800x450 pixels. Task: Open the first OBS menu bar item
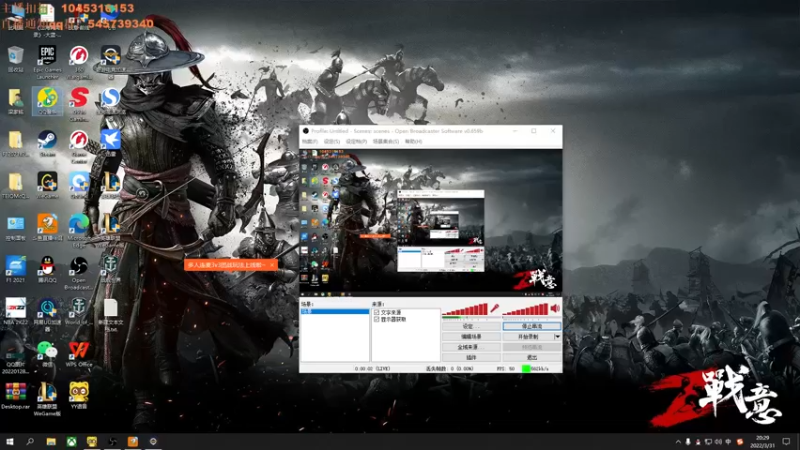click(x=310, y=141)
